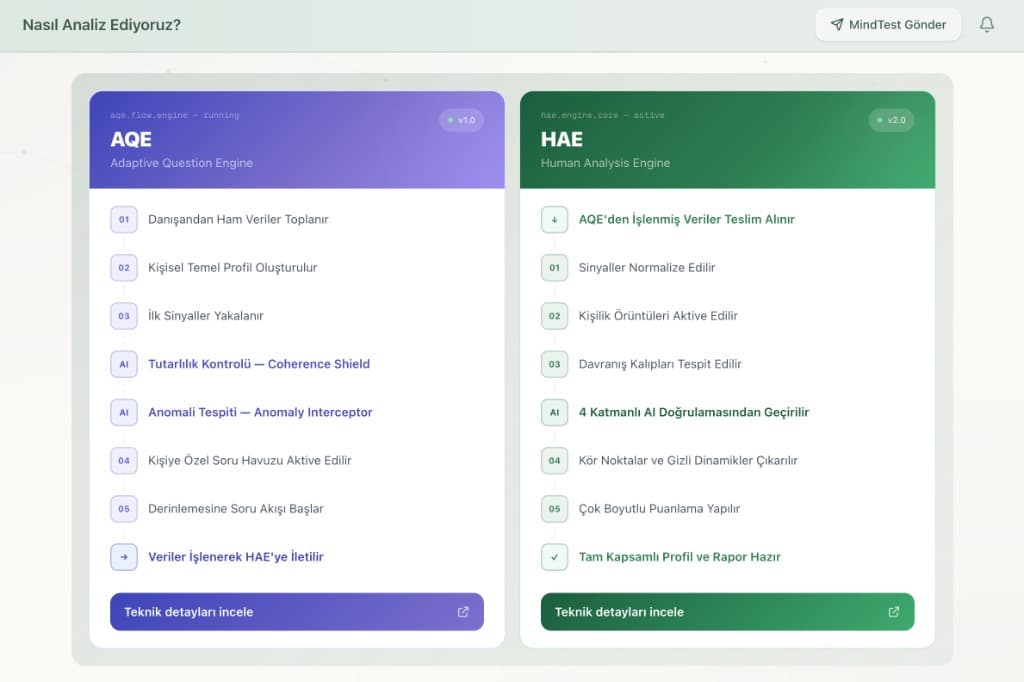The width and height of the screenshot is (1024, 682).
Task: Click the paper plane send icon
Action: coord(837,25)
